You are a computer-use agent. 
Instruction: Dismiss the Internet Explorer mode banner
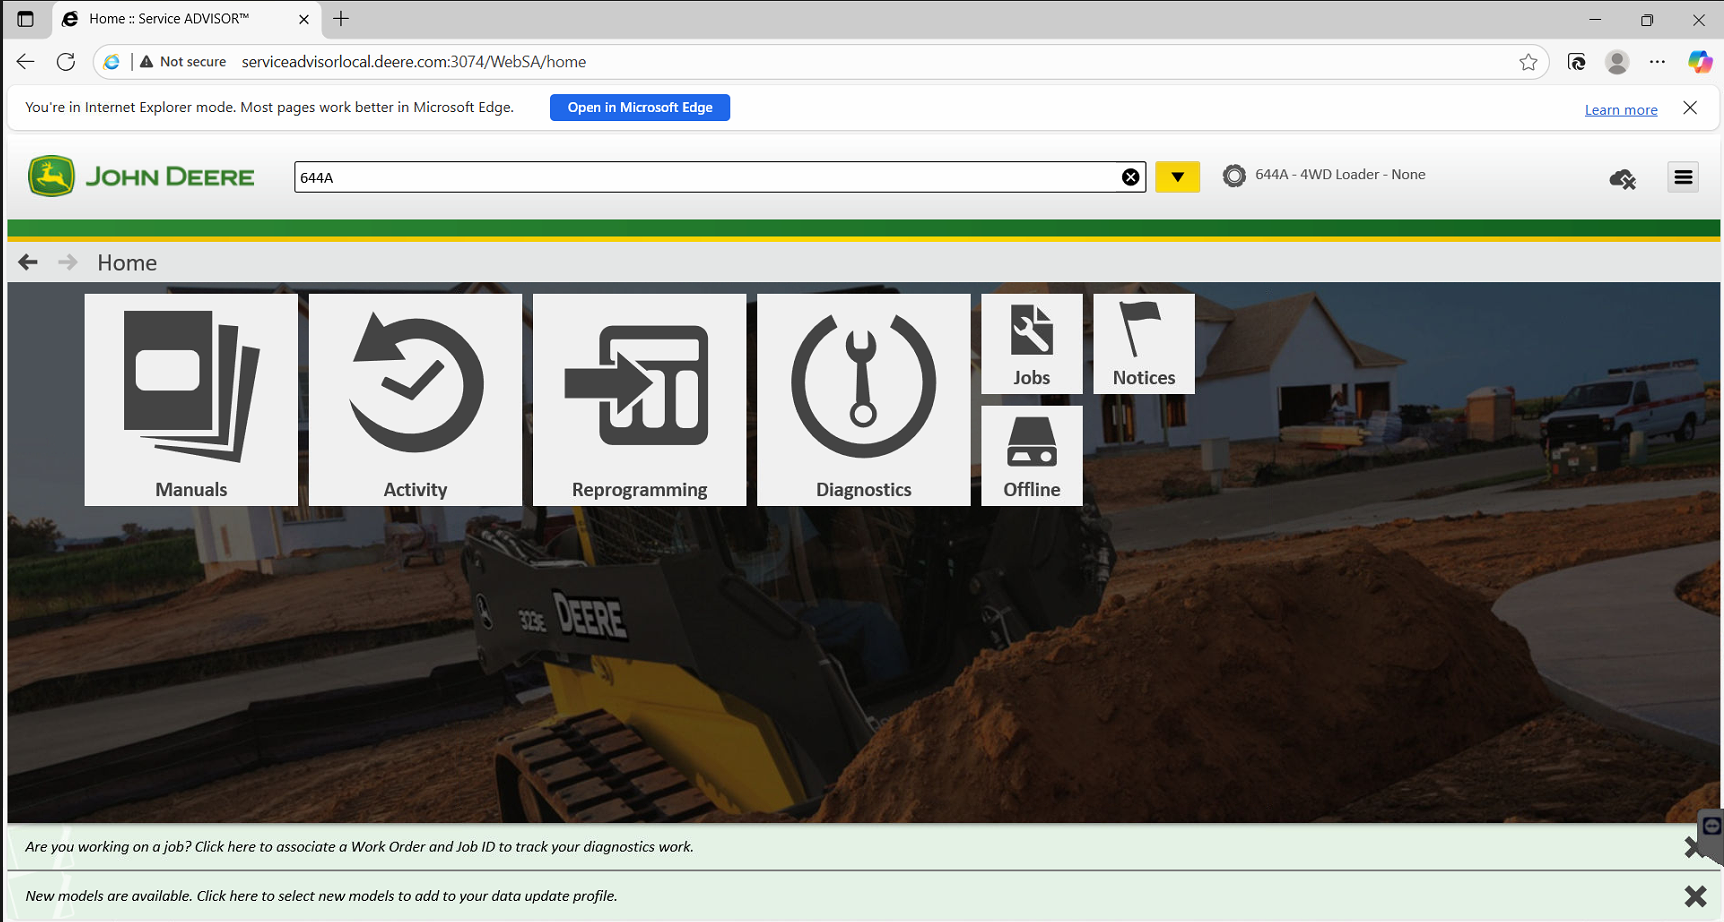(1690, 108)
